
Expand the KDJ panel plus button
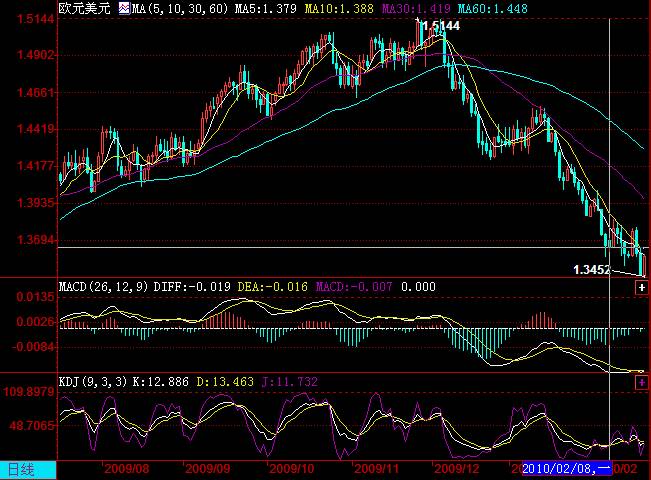pos(641,382)
